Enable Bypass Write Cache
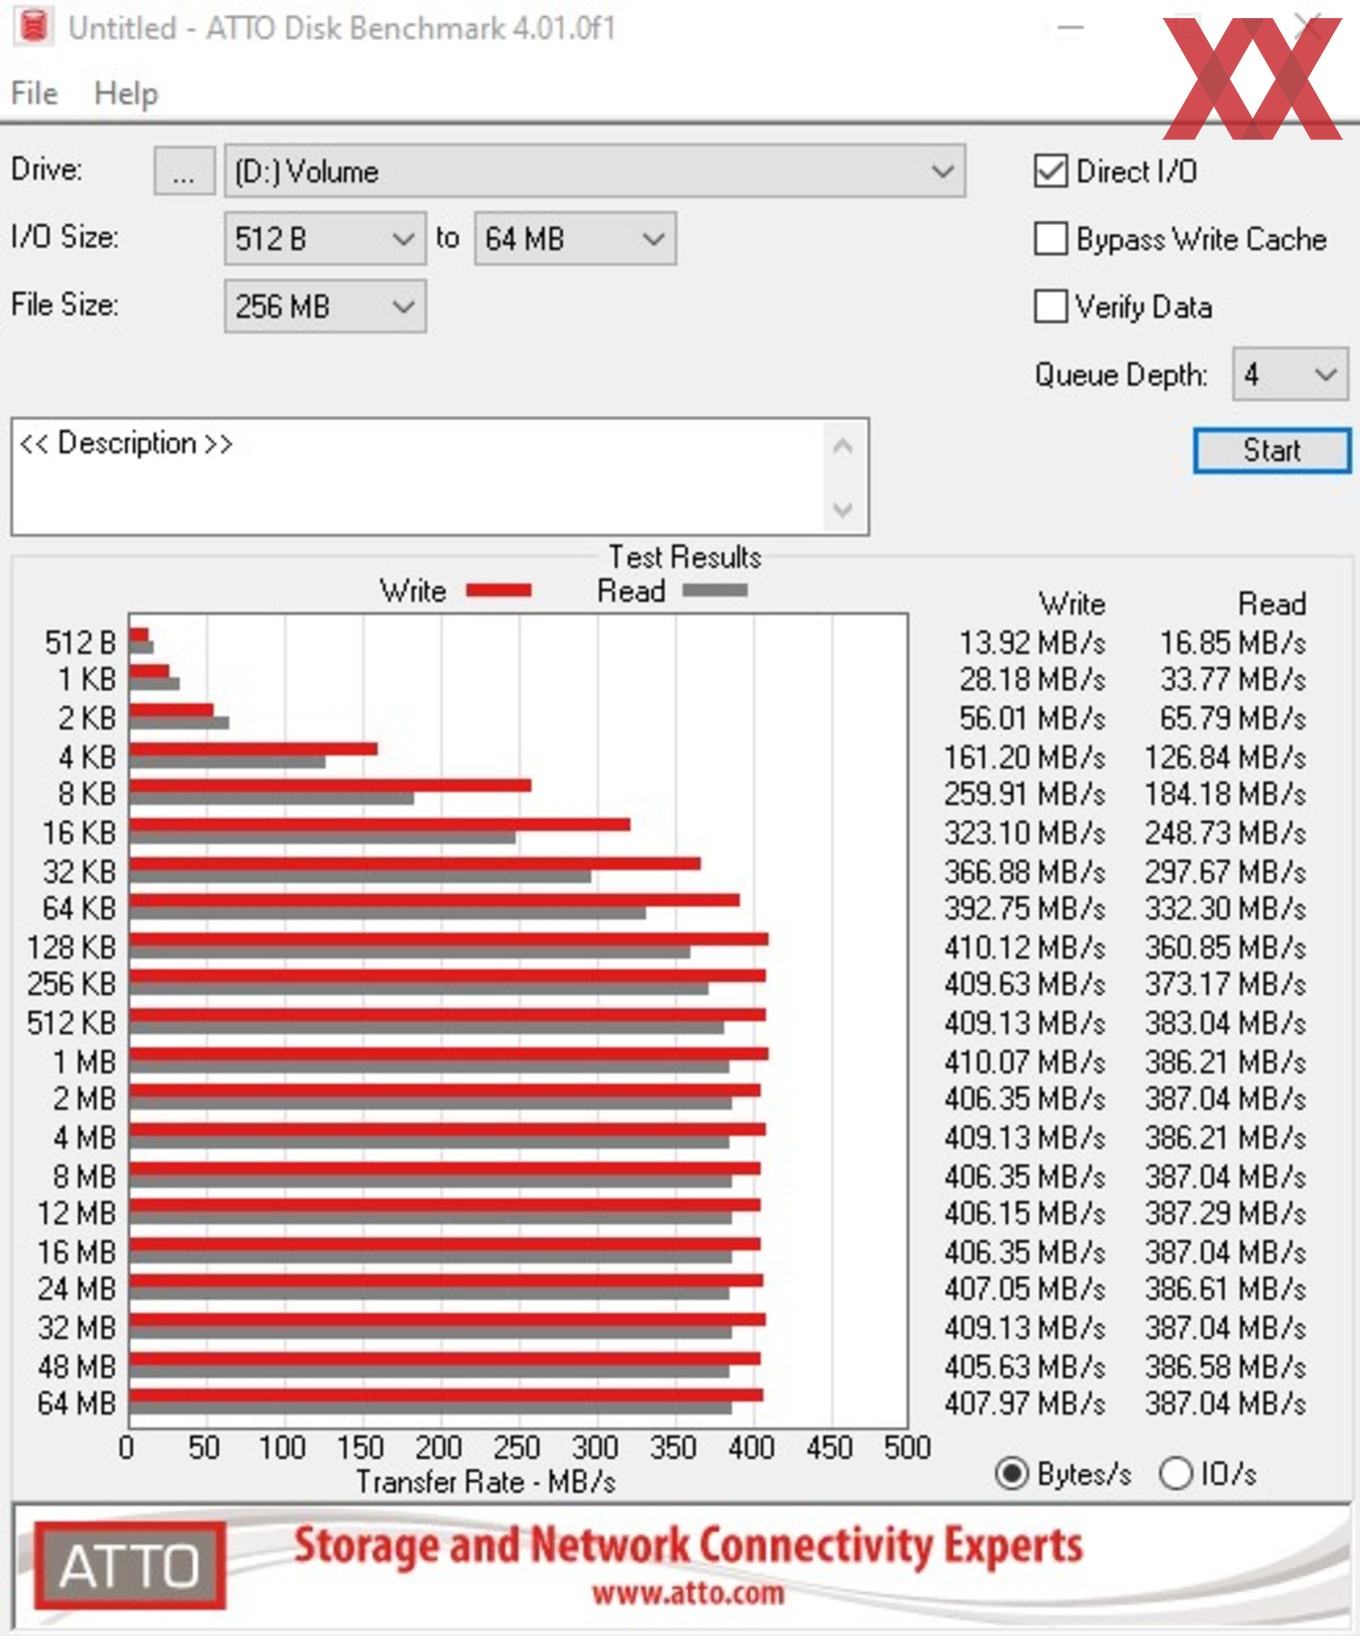1360x1636 pixels. coord(1050,239)
